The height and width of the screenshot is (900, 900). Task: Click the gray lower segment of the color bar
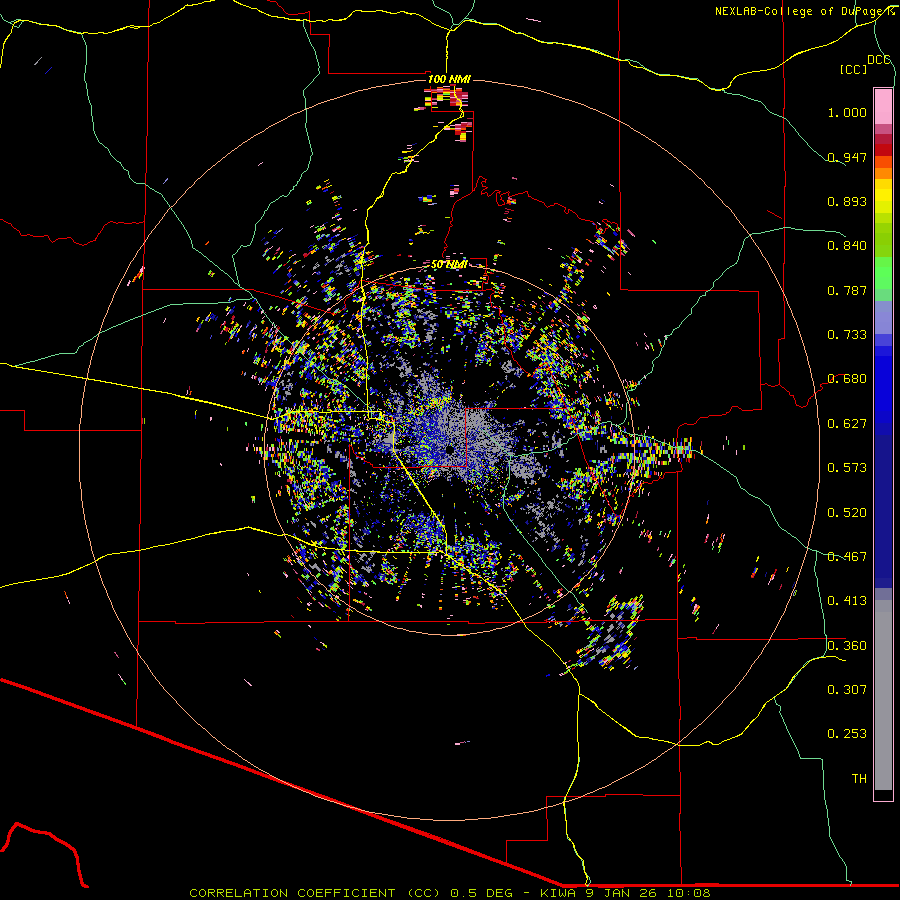click(883, 695)
